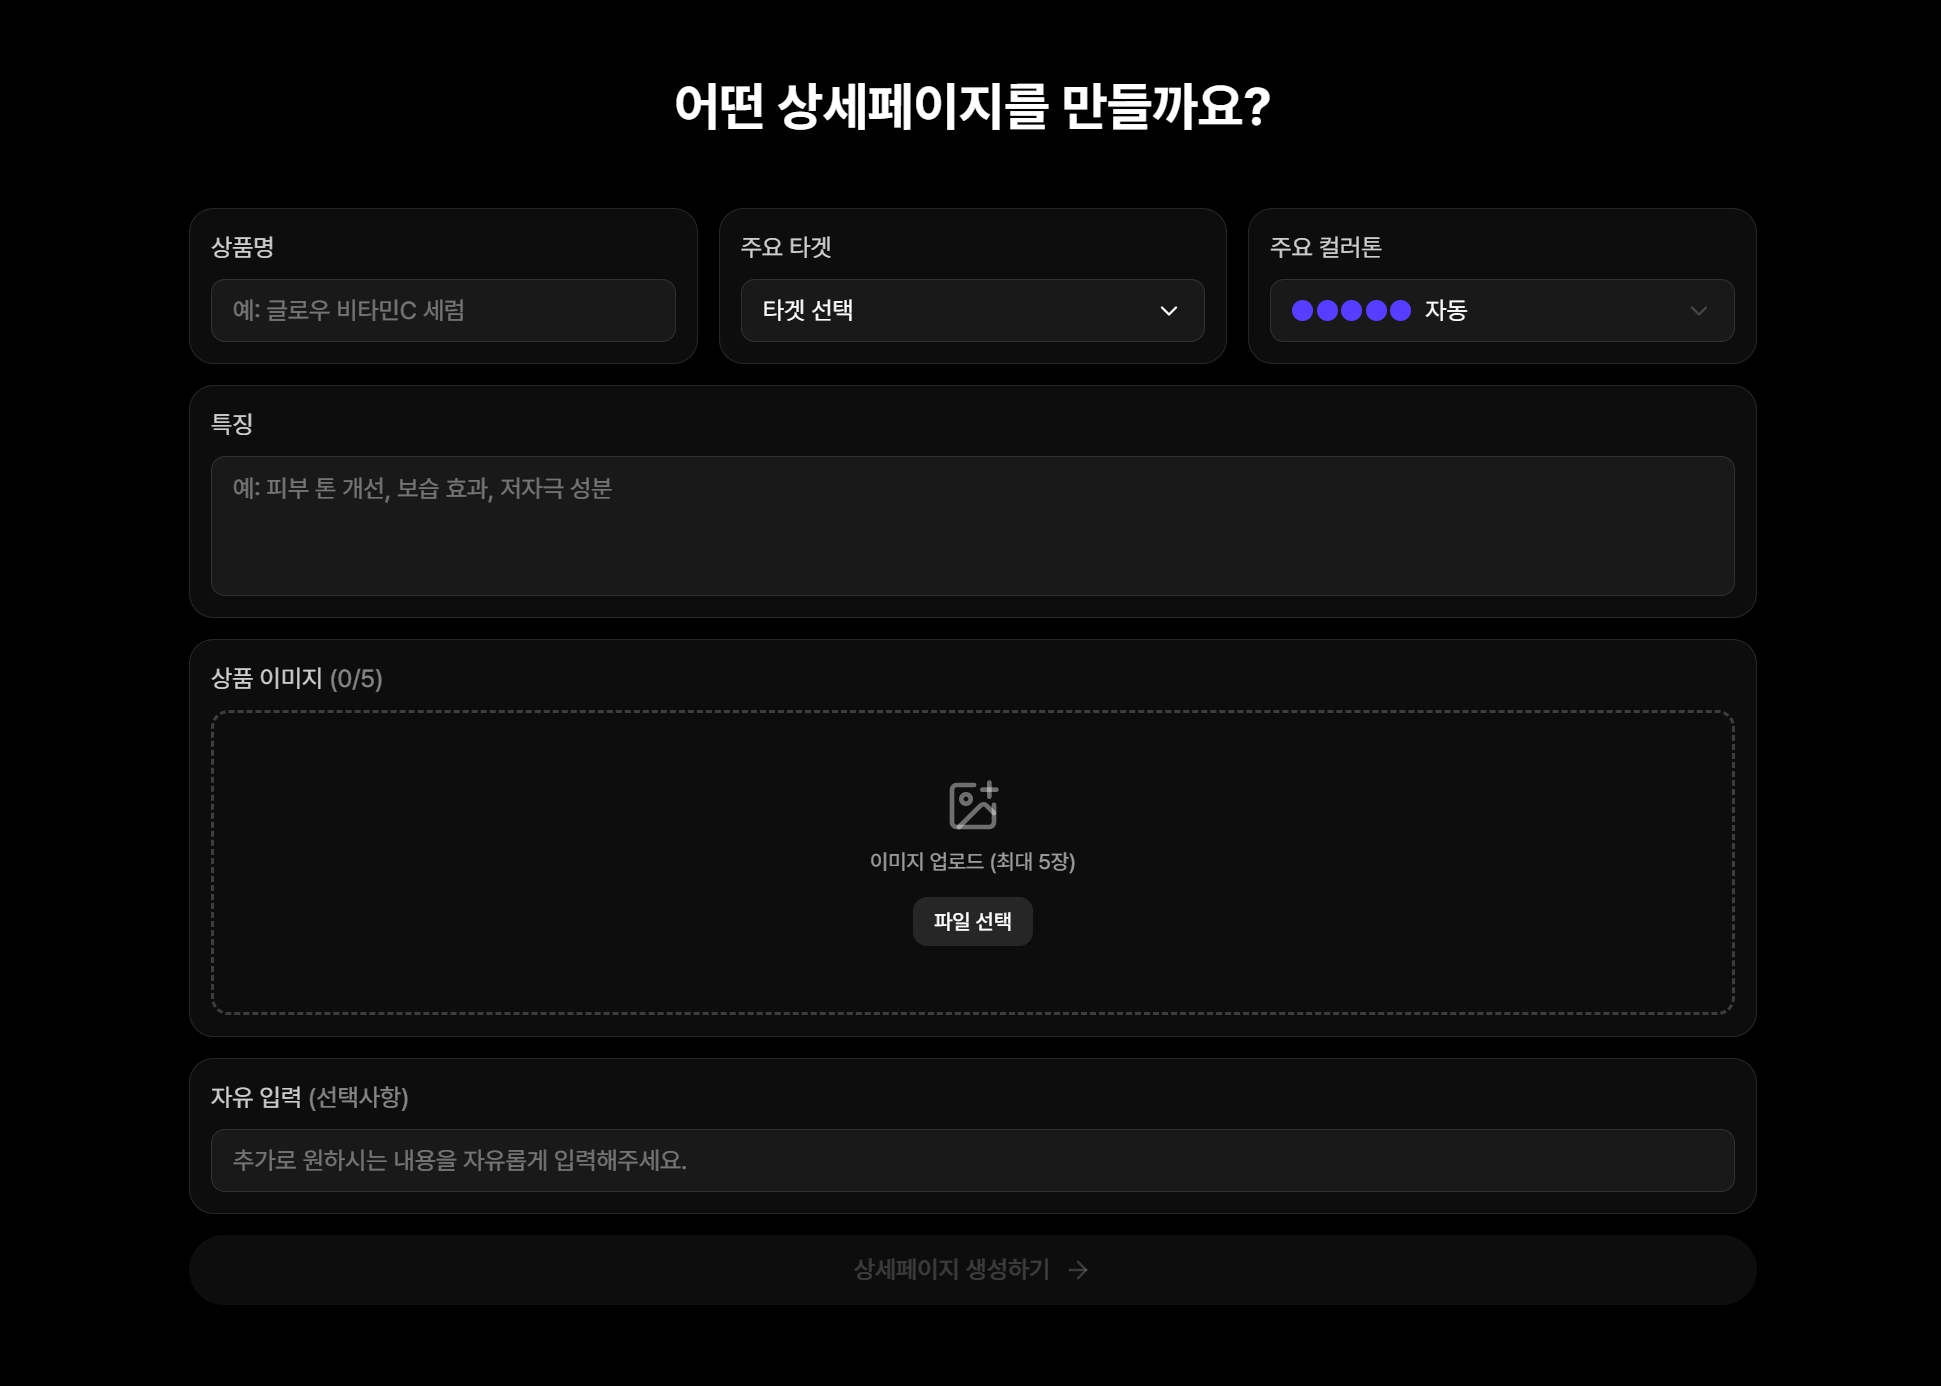Click the middle purple color dot
The image size is (1941, 1386).
pyautogui.click(x=1351, y=311)
